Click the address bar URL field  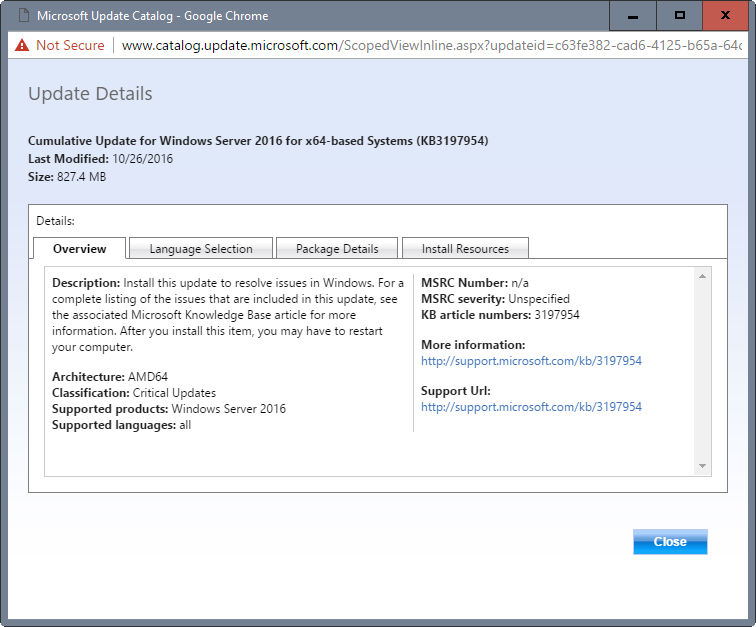(x=432, y=45)
